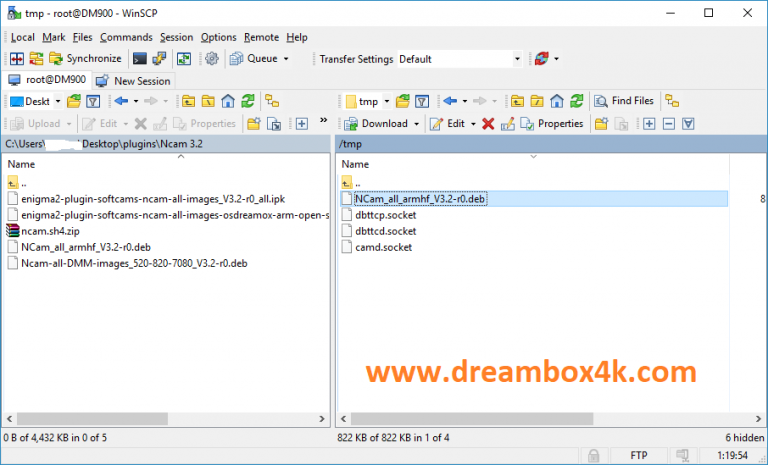Expand the Download dropdown arrow

click(416, 124)
